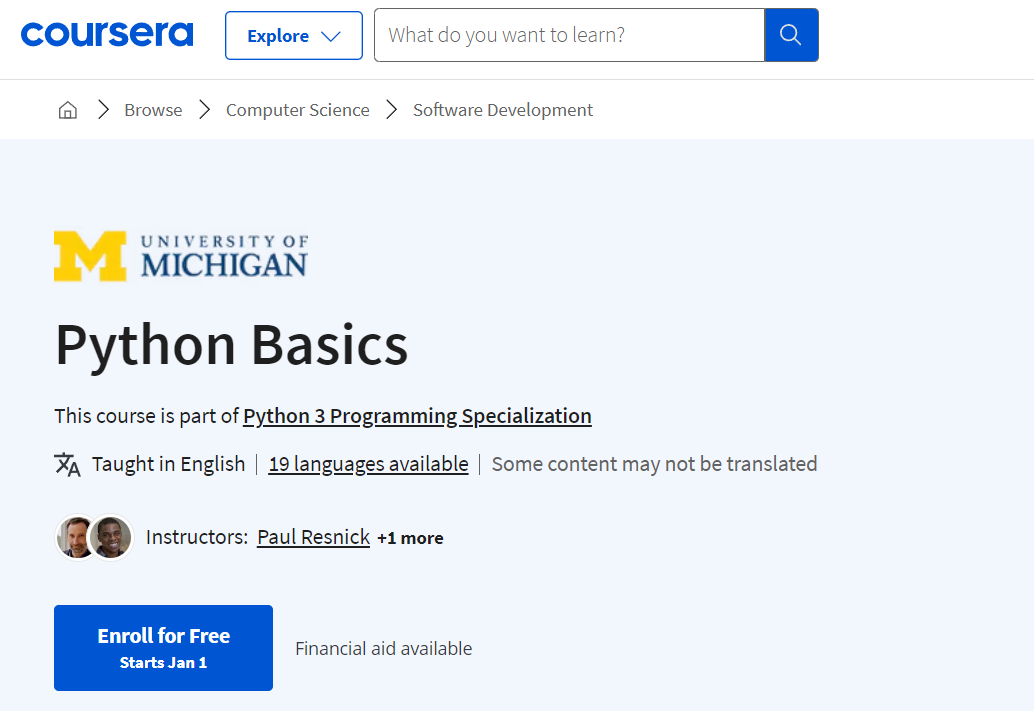This screenshot has height=711, width=1034.
Task: Click the translate languages icon
Action: 68,463
